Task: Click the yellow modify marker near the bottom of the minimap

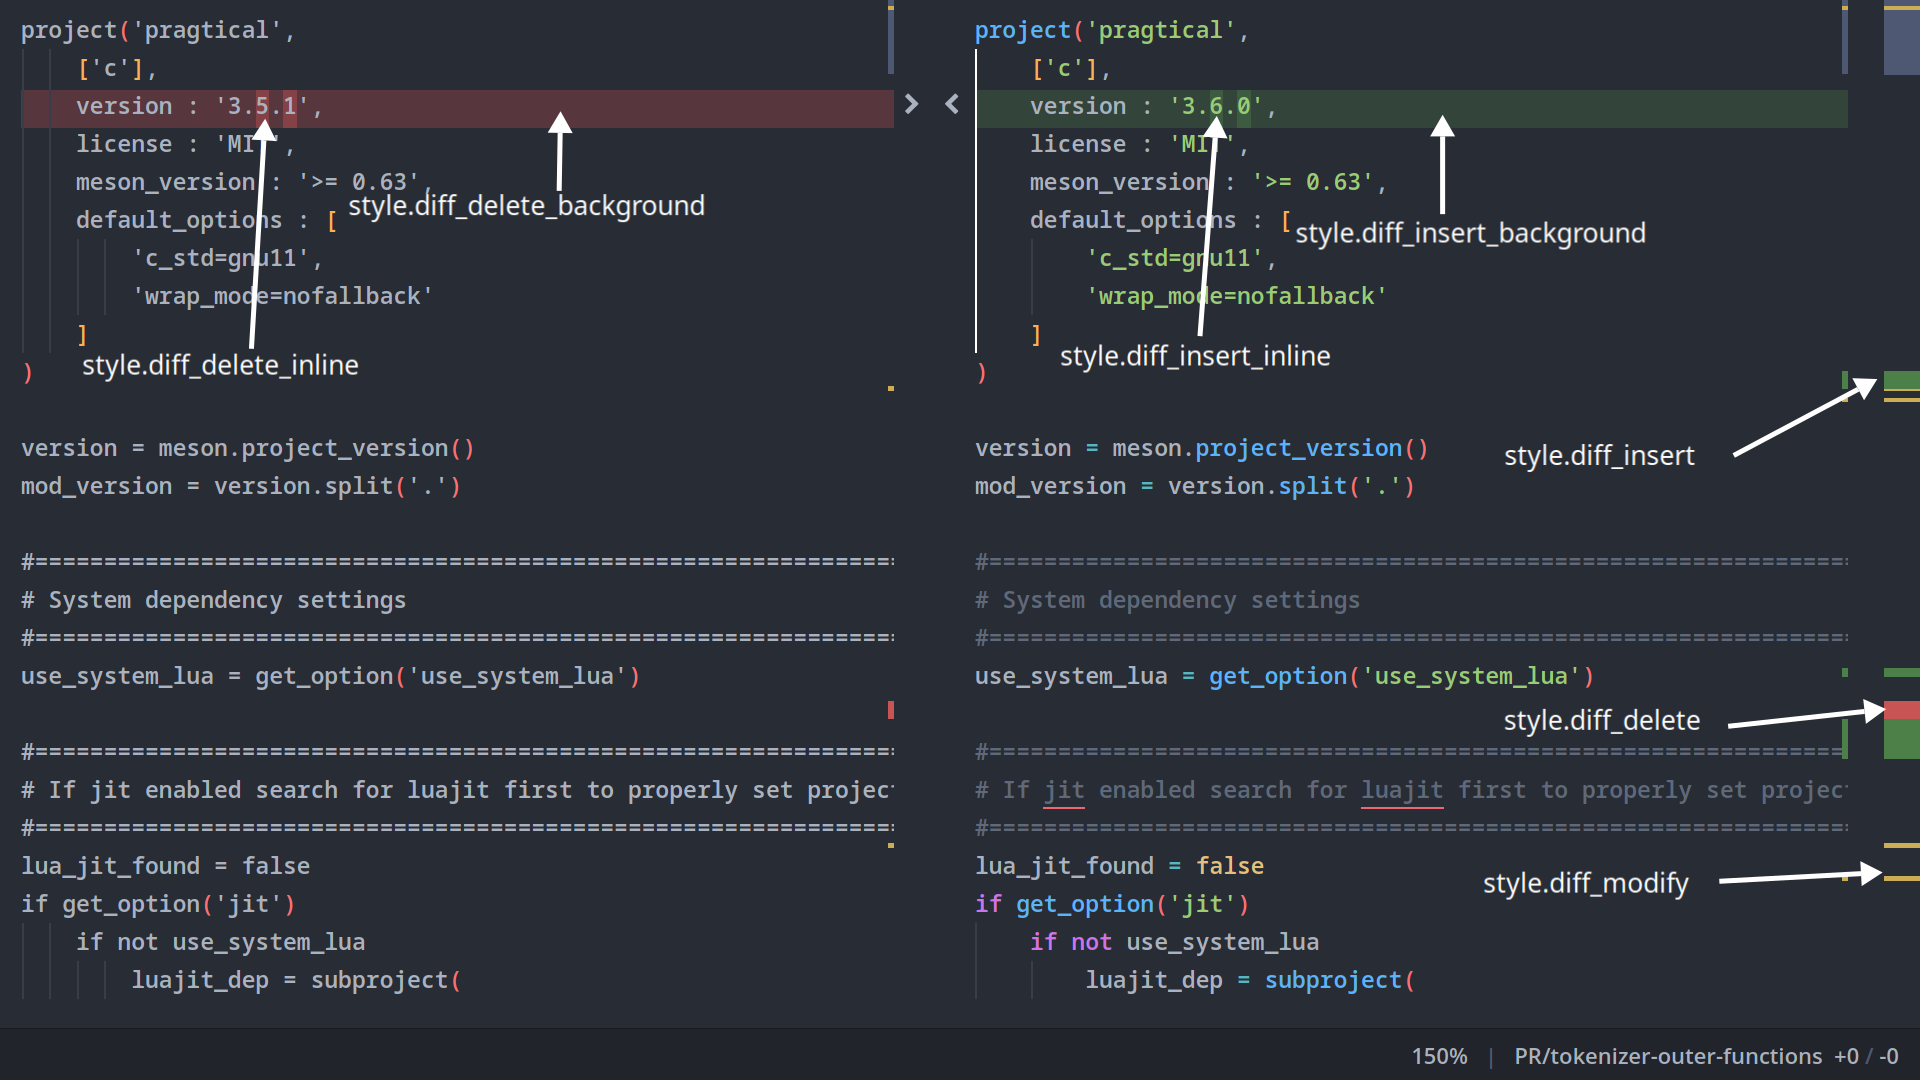Action: [x=1901, y=878]
